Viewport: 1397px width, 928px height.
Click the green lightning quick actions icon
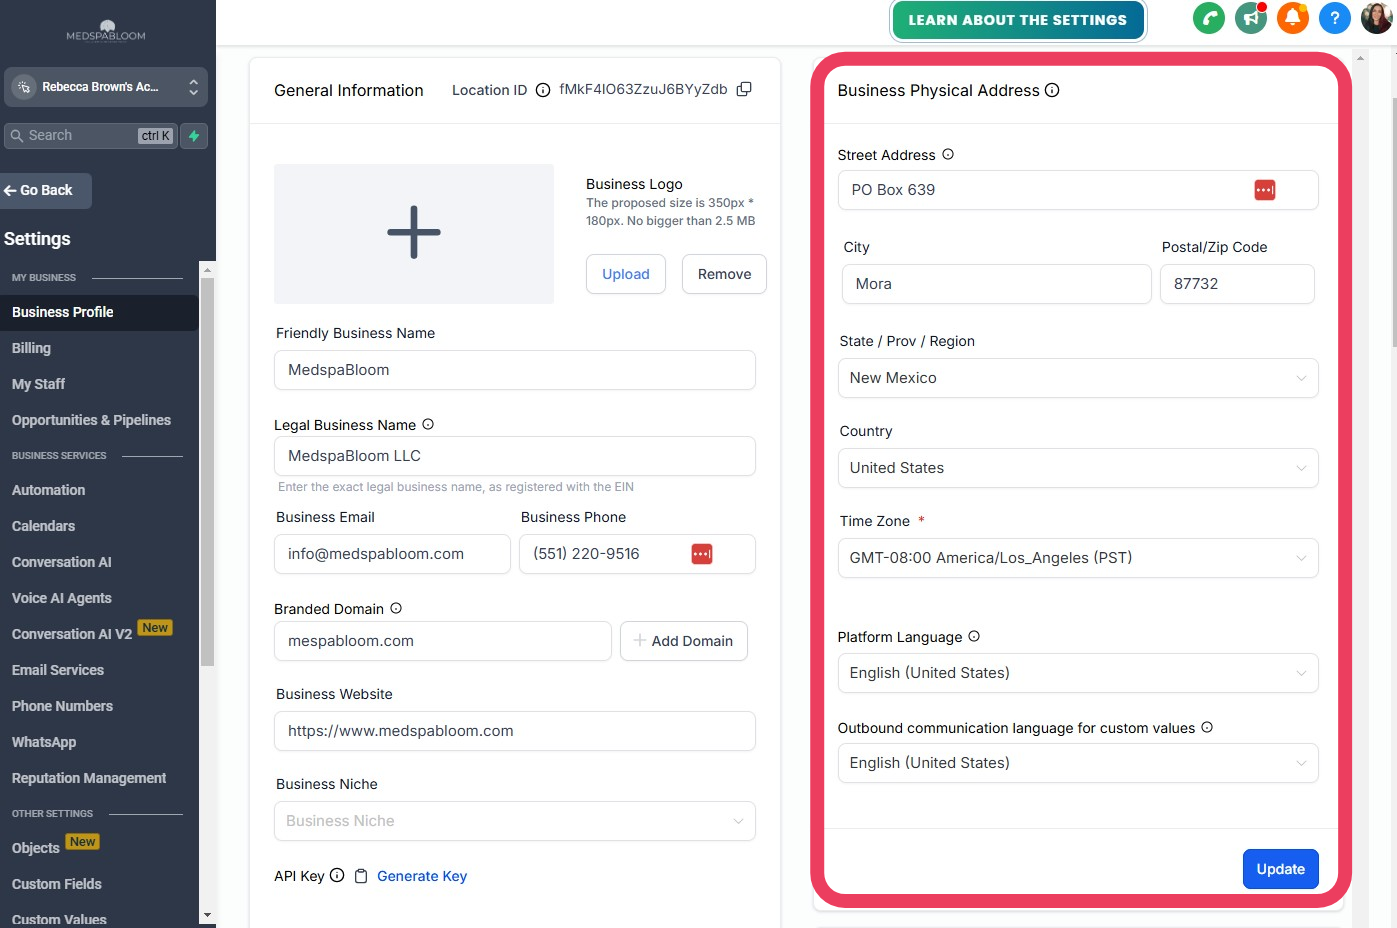click(x=194, y=135)
